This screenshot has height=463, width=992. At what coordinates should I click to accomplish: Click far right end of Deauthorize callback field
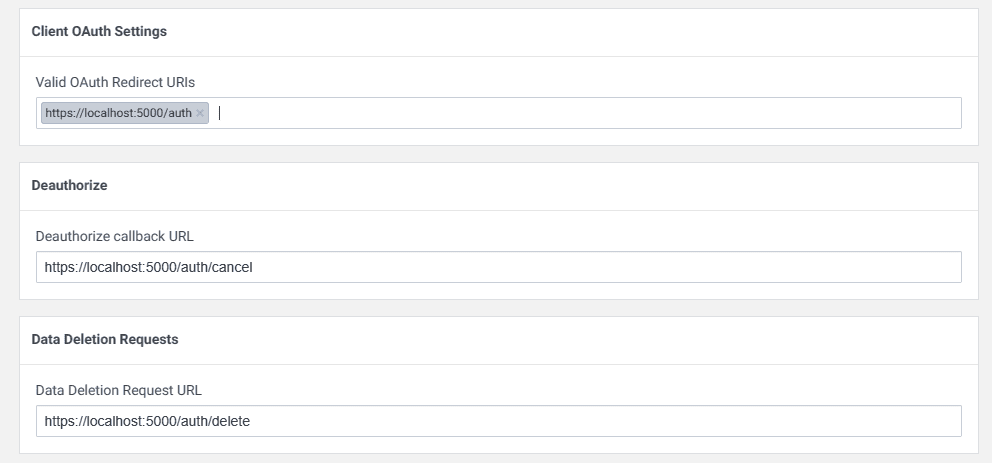(x=950, y=267)
